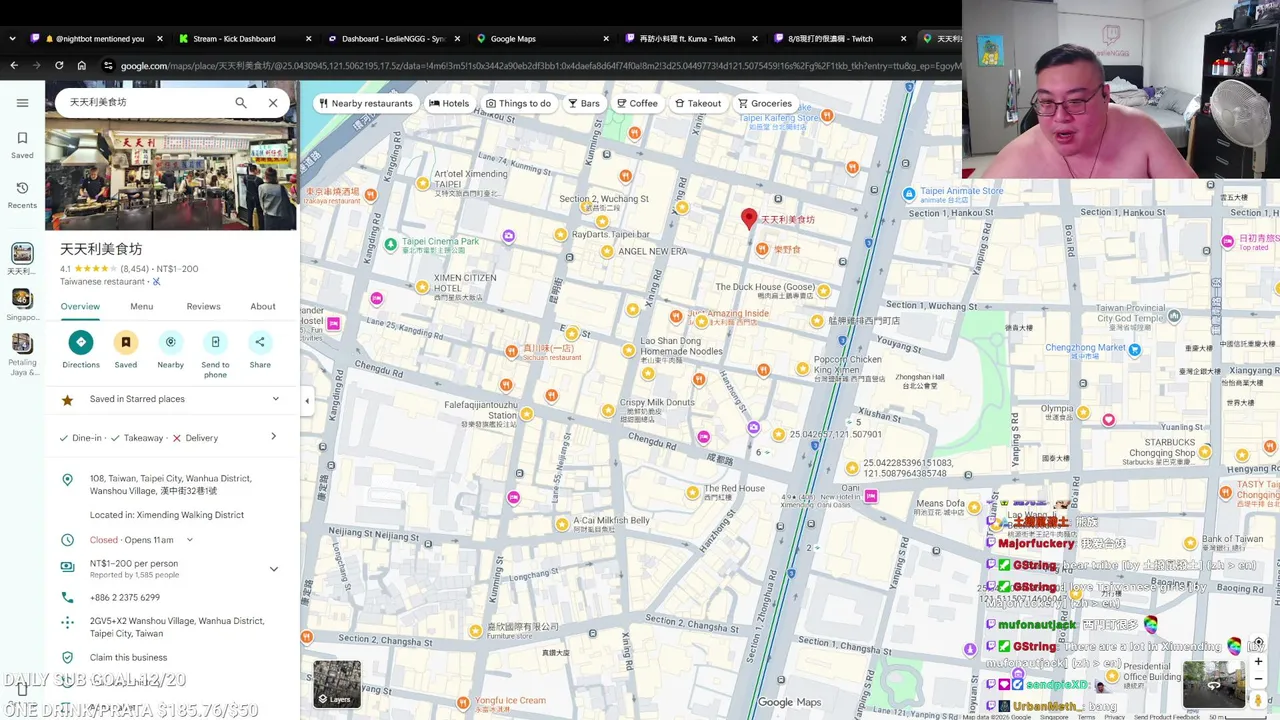Open the Petaling Jaya recent place thumbnail
This screenshot has width=1280, height=720.
point(22,345)
